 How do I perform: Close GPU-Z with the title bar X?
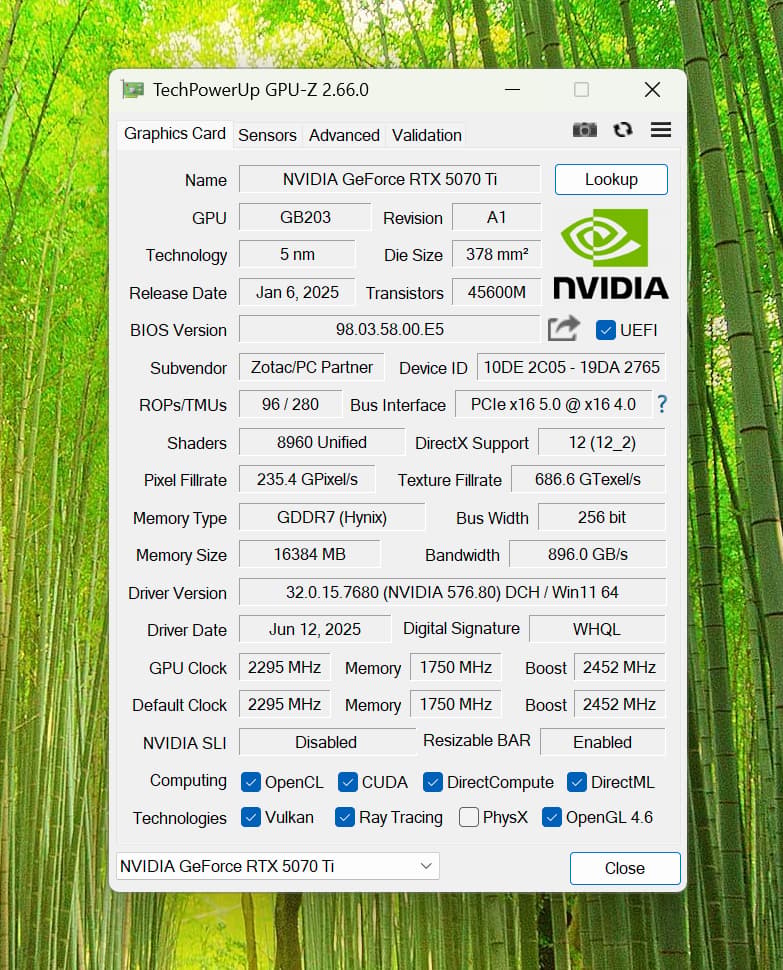pyautogui.click(x=652, y=90)
